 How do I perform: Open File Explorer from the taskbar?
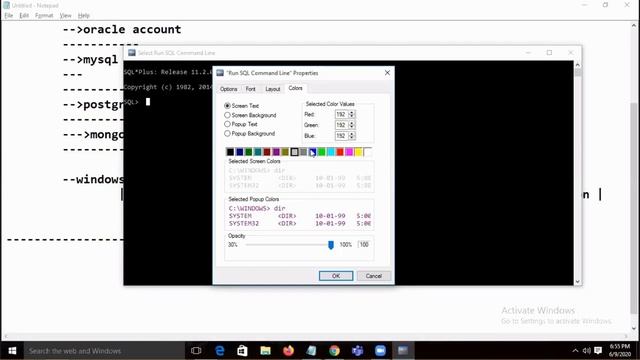coord(265,351)
